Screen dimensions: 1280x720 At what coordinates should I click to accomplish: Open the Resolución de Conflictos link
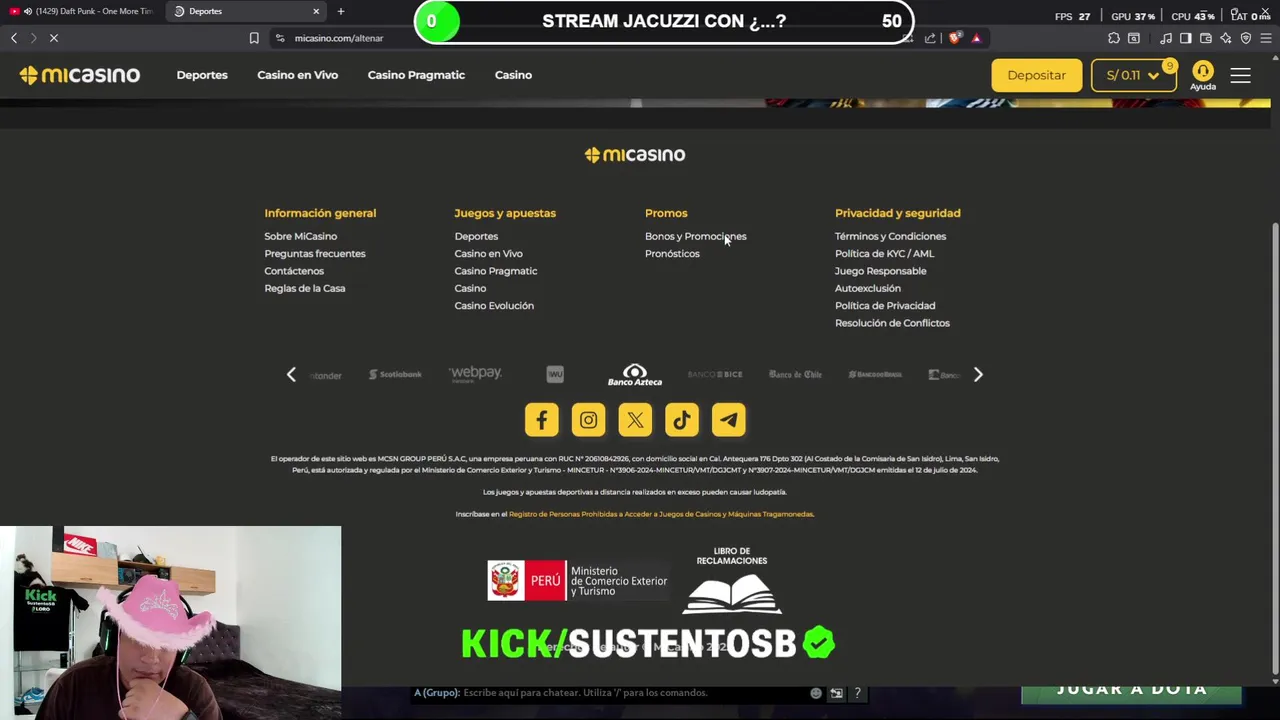(x=892, y=323)
